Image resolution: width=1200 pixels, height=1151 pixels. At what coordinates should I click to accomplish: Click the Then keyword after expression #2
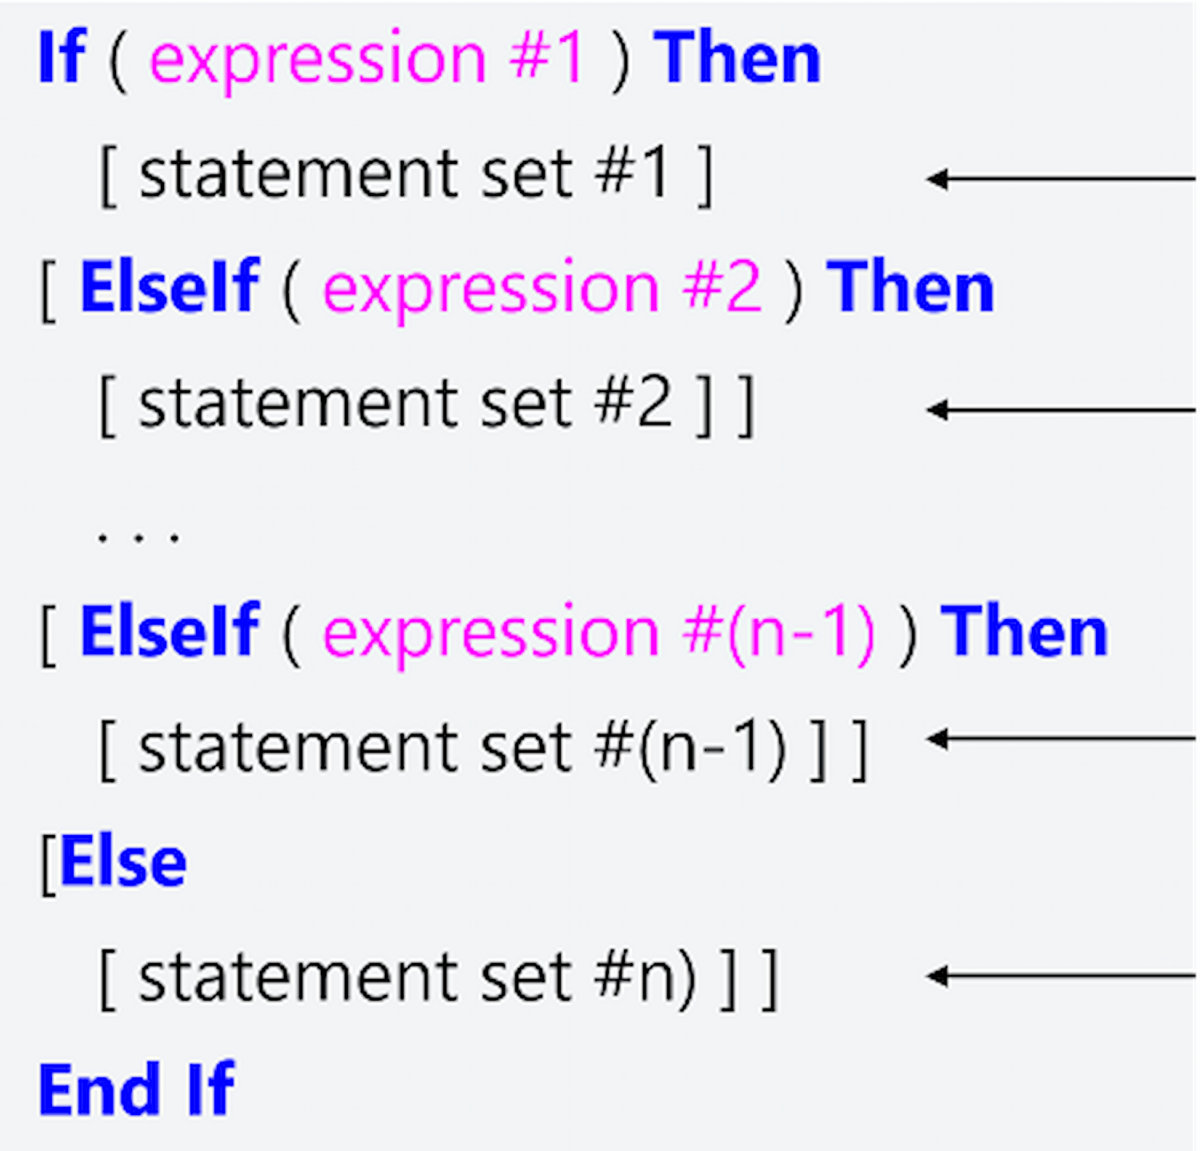tap(911, 288)
